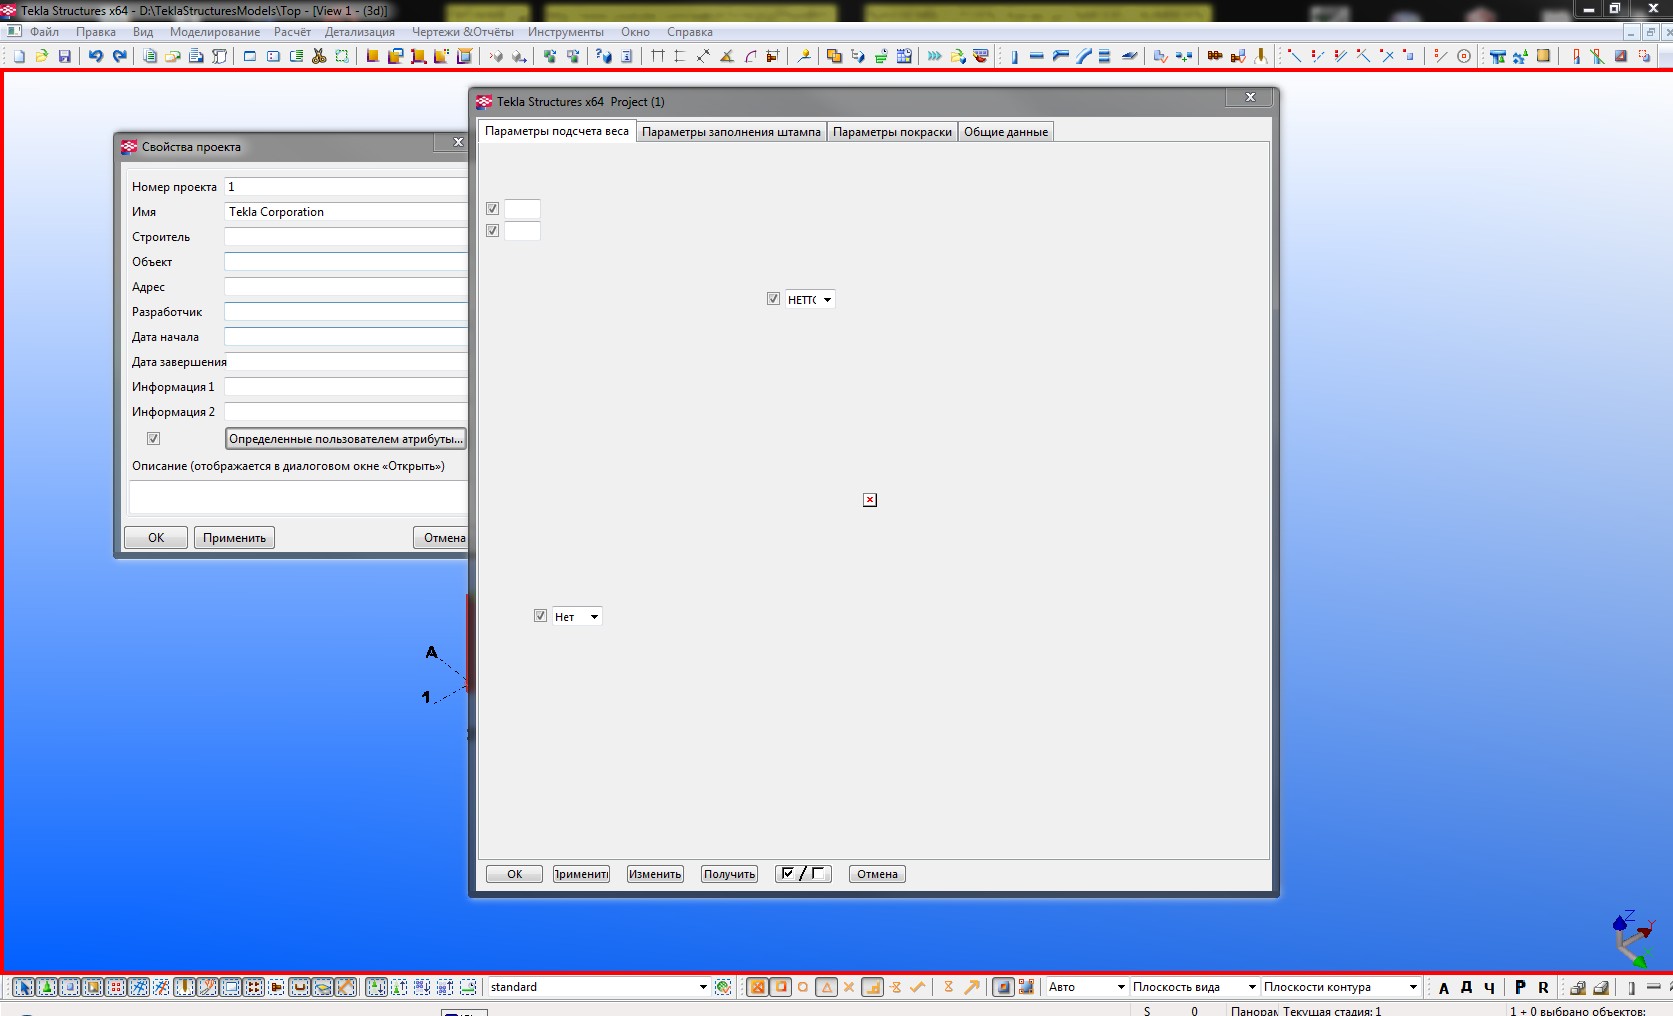Viewport: 1673px width, 1016px height.
Task: Select the Параметры подсчета веса tab
Action: tap(557, 131)
